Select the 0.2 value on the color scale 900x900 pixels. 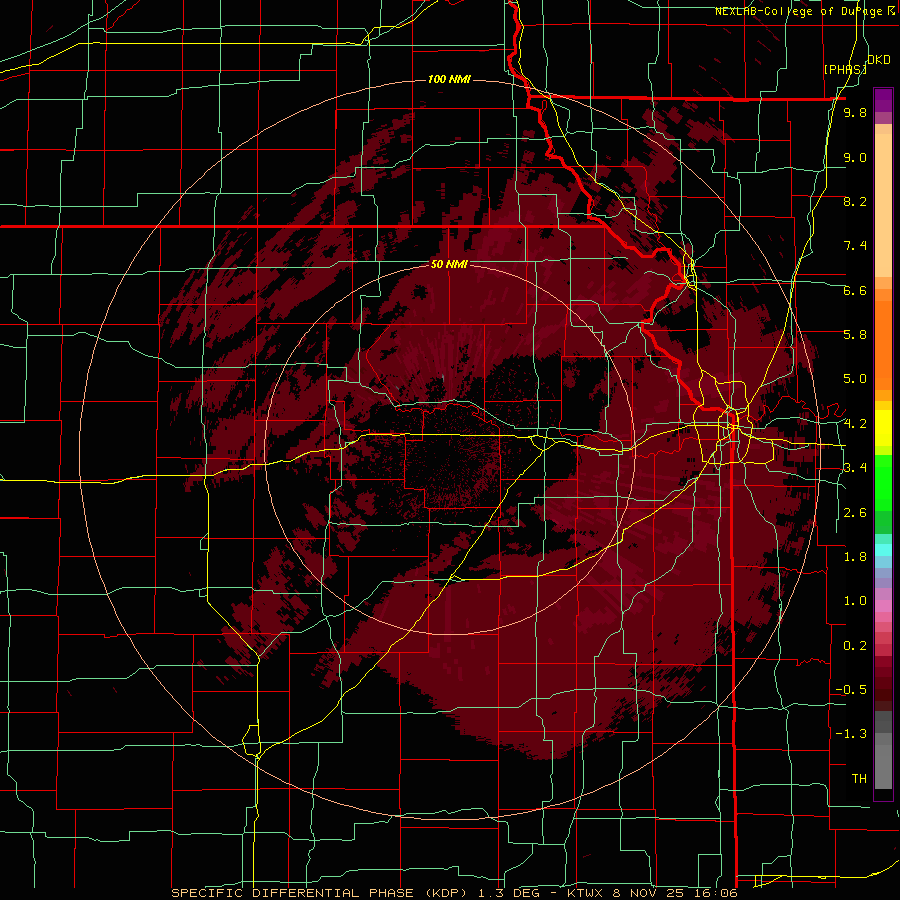coord(855,646)
